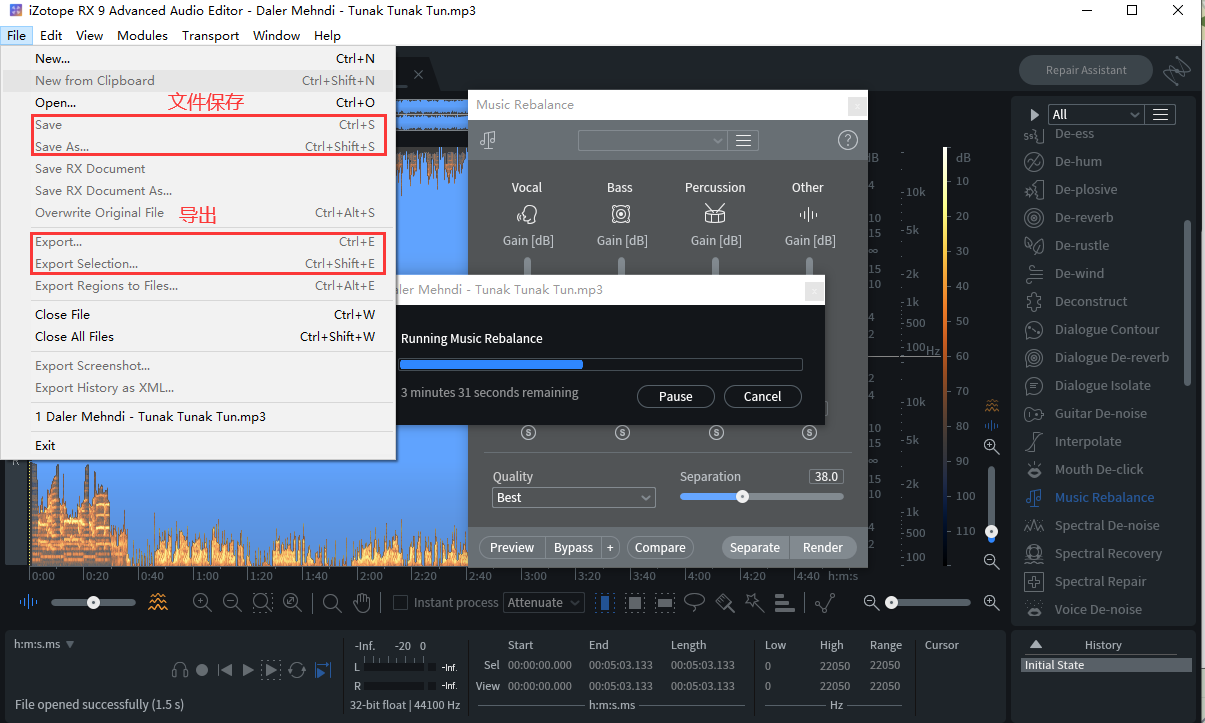
Task: Pause the Music Rebalance processing
Action: click(676, 396)
